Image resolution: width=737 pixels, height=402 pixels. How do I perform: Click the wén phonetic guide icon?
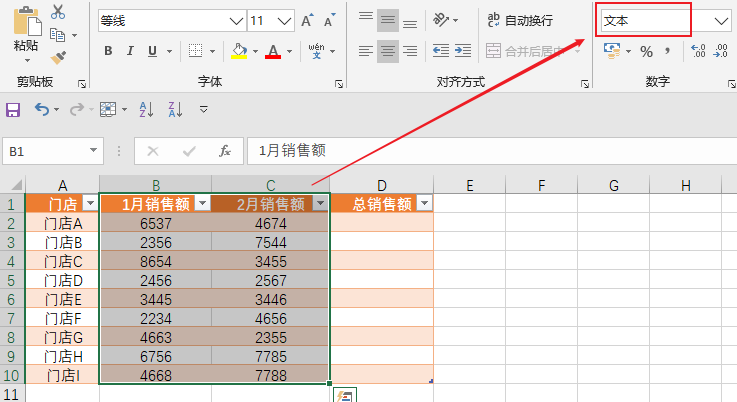click(316, 51)
